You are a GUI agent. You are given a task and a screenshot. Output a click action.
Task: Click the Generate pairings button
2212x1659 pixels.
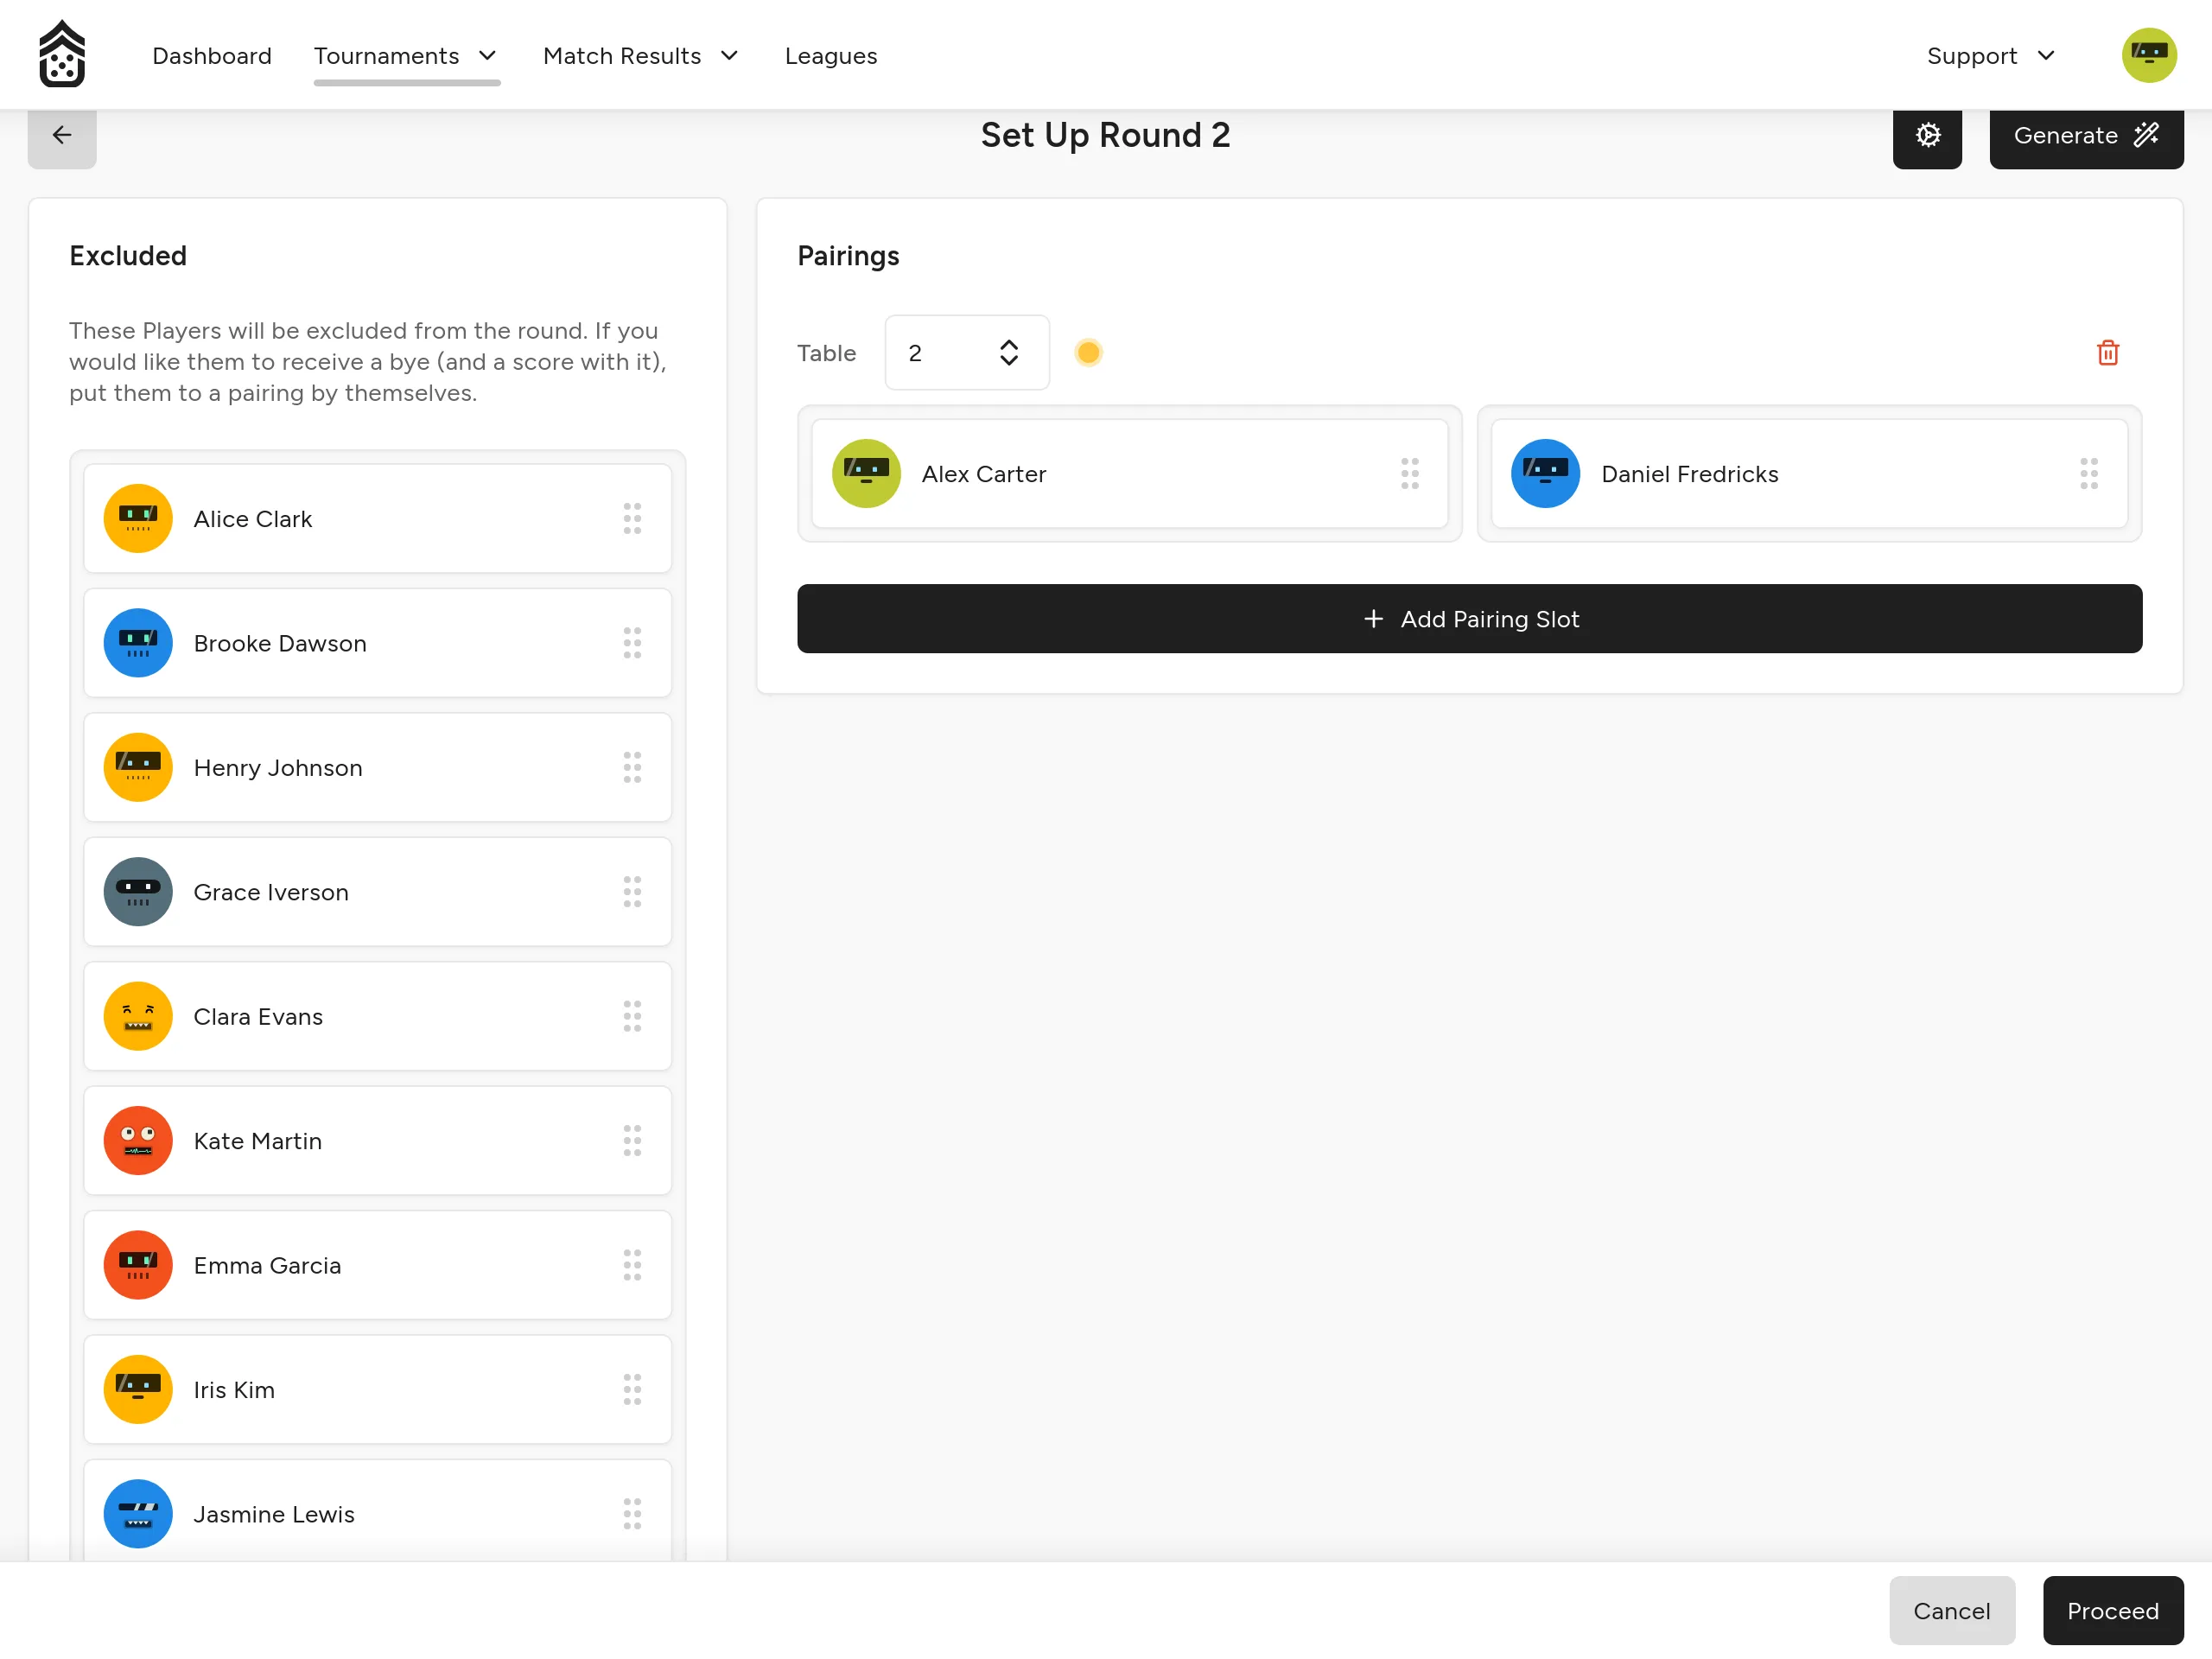tap(2086, 136)
